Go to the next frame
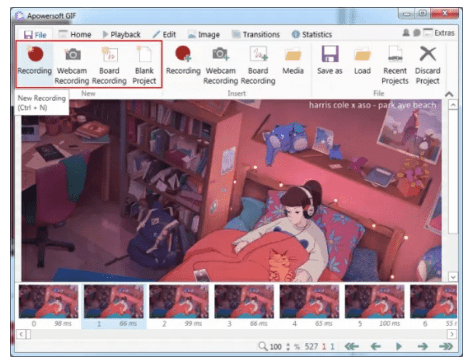The image size is (466, 364). pyautogui.click(x=422, y=346)
